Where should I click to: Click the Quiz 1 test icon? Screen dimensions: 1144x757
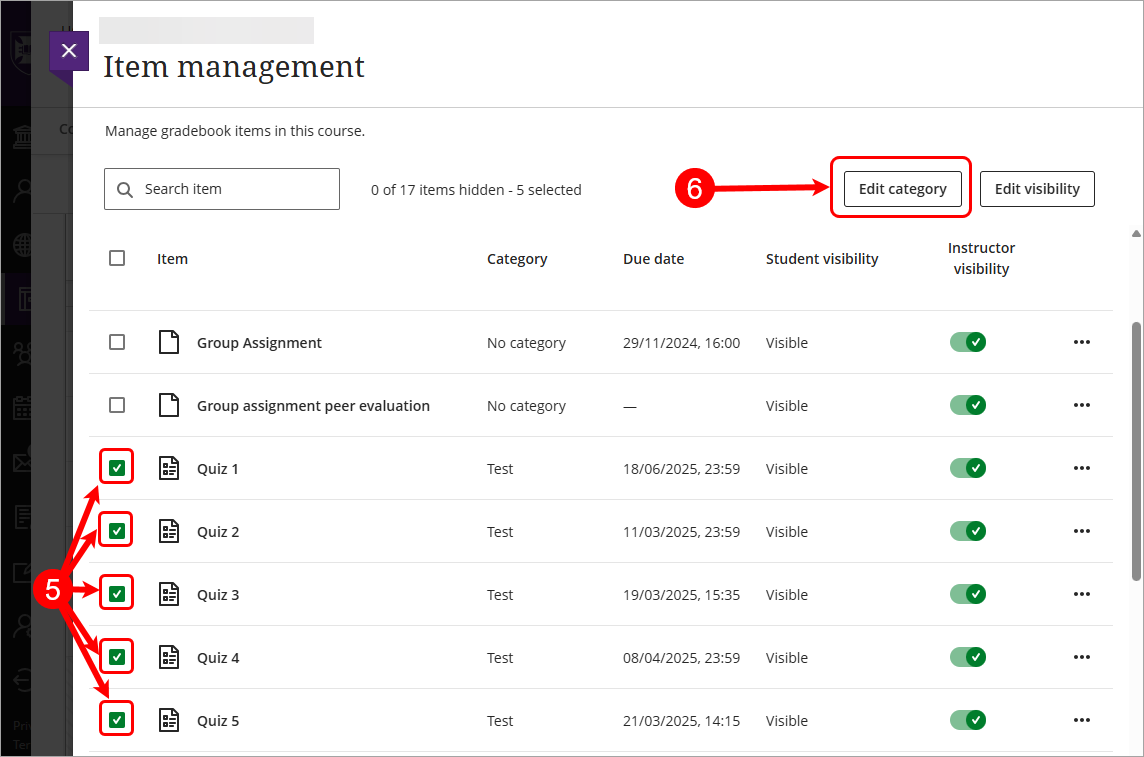point(169,468)
